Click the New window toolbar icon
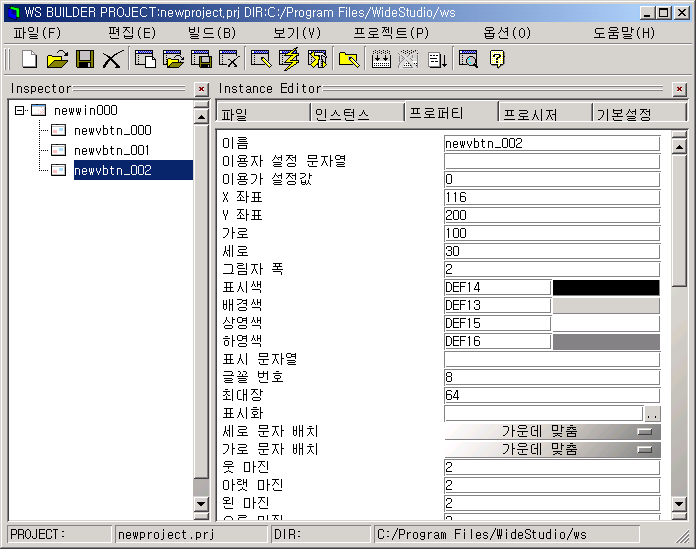The image size is (696, 549). click(x=145, y=59)
